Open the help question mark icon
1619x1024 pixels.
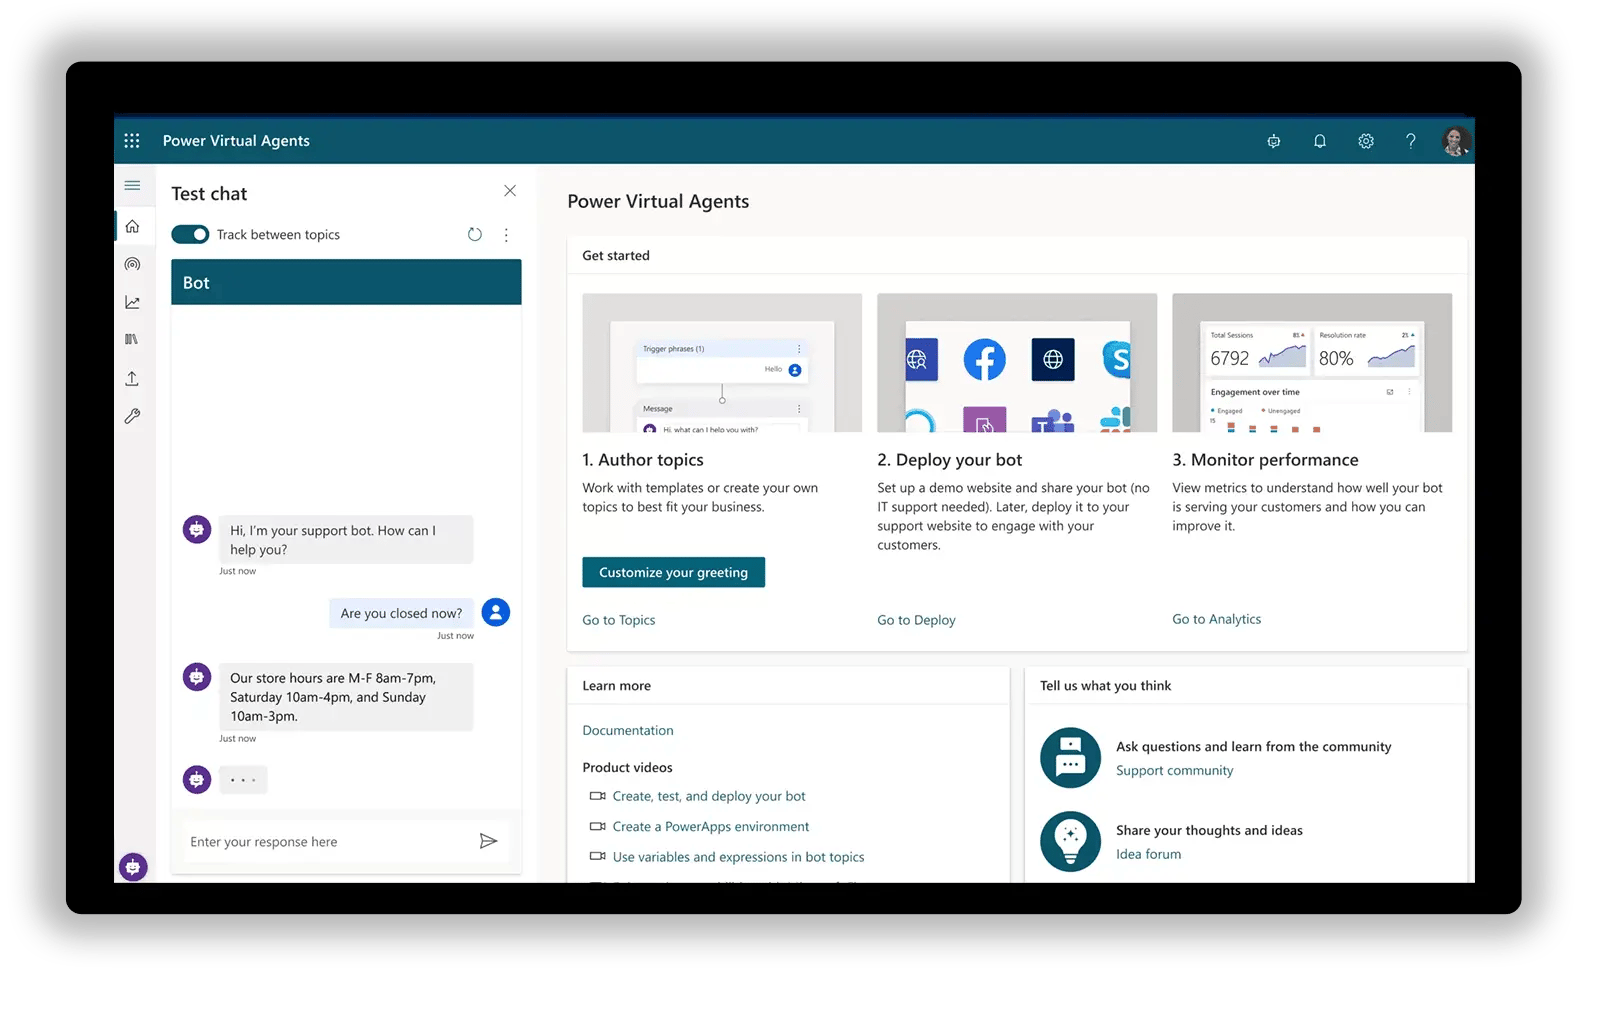pos(1410,141)
